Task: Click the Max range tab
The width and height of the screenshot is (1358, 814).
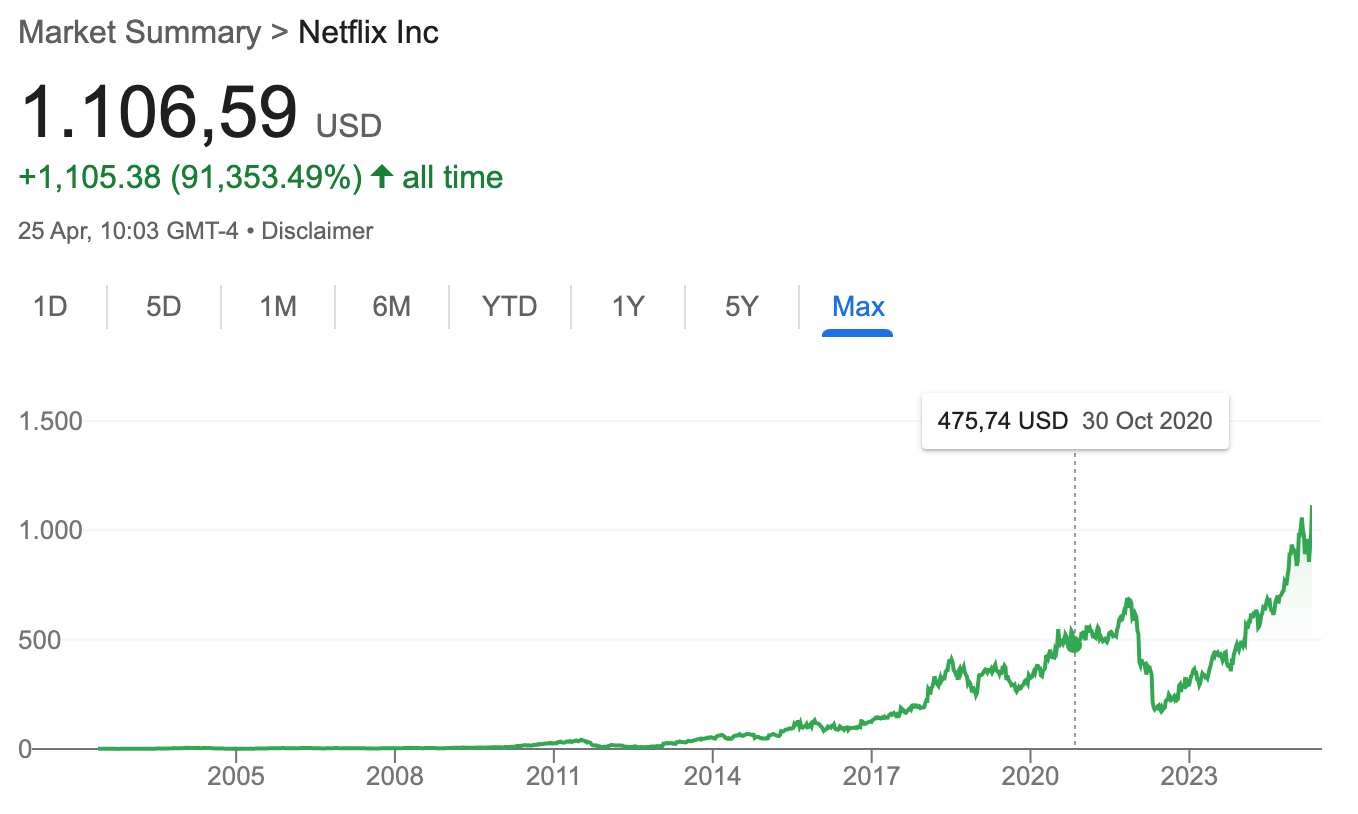Action: coord(858,306)
